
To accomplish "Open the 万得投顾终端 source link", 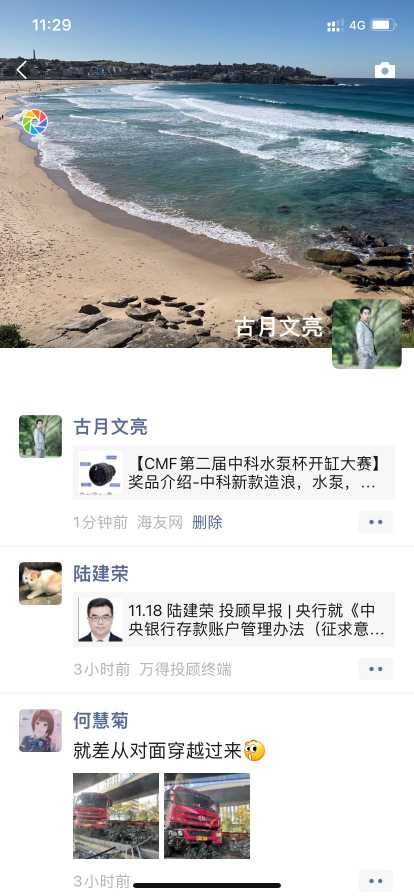I will tap(185, 669).
